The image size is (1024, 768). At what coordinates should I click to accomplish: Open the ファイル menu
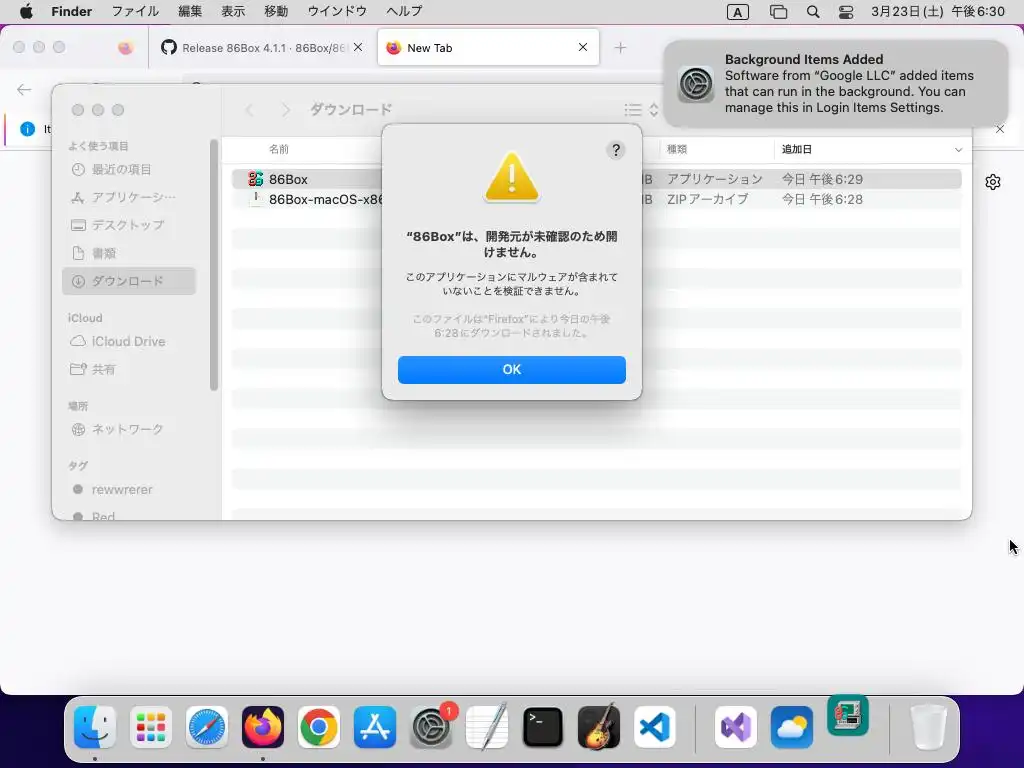tap(135, 11)
